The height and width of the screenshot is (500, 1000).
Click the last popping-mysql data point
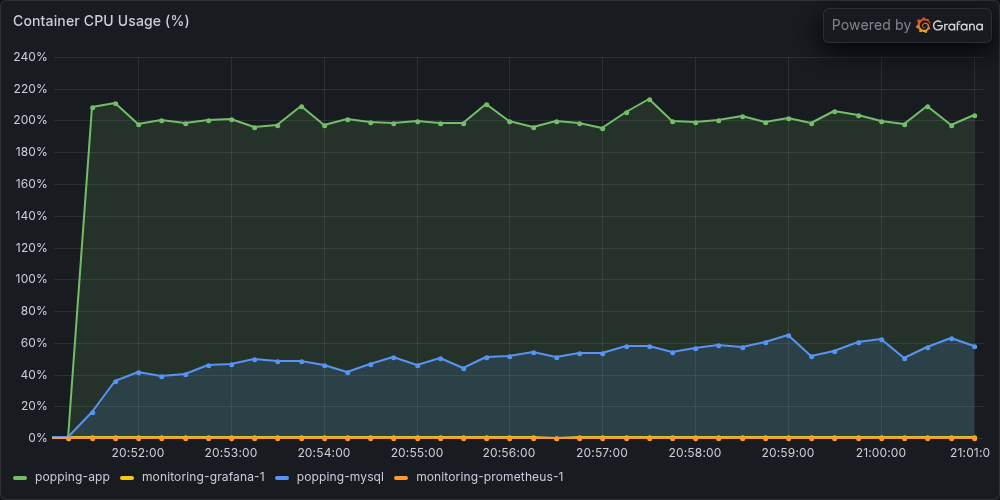pyautogui.click(x=974, y=346)
